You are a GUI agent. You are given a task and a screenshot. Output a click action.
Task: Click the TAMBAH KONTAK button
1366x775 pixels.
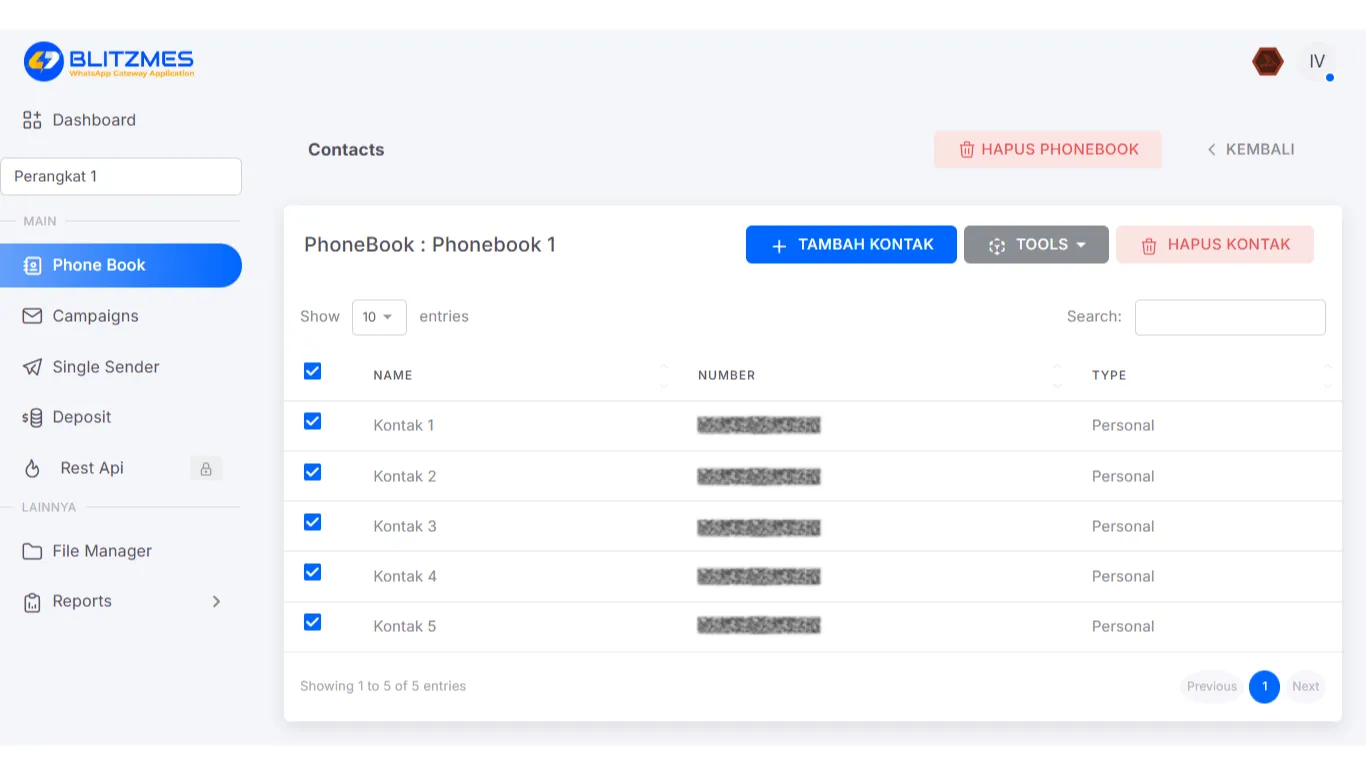click(851, 244)
